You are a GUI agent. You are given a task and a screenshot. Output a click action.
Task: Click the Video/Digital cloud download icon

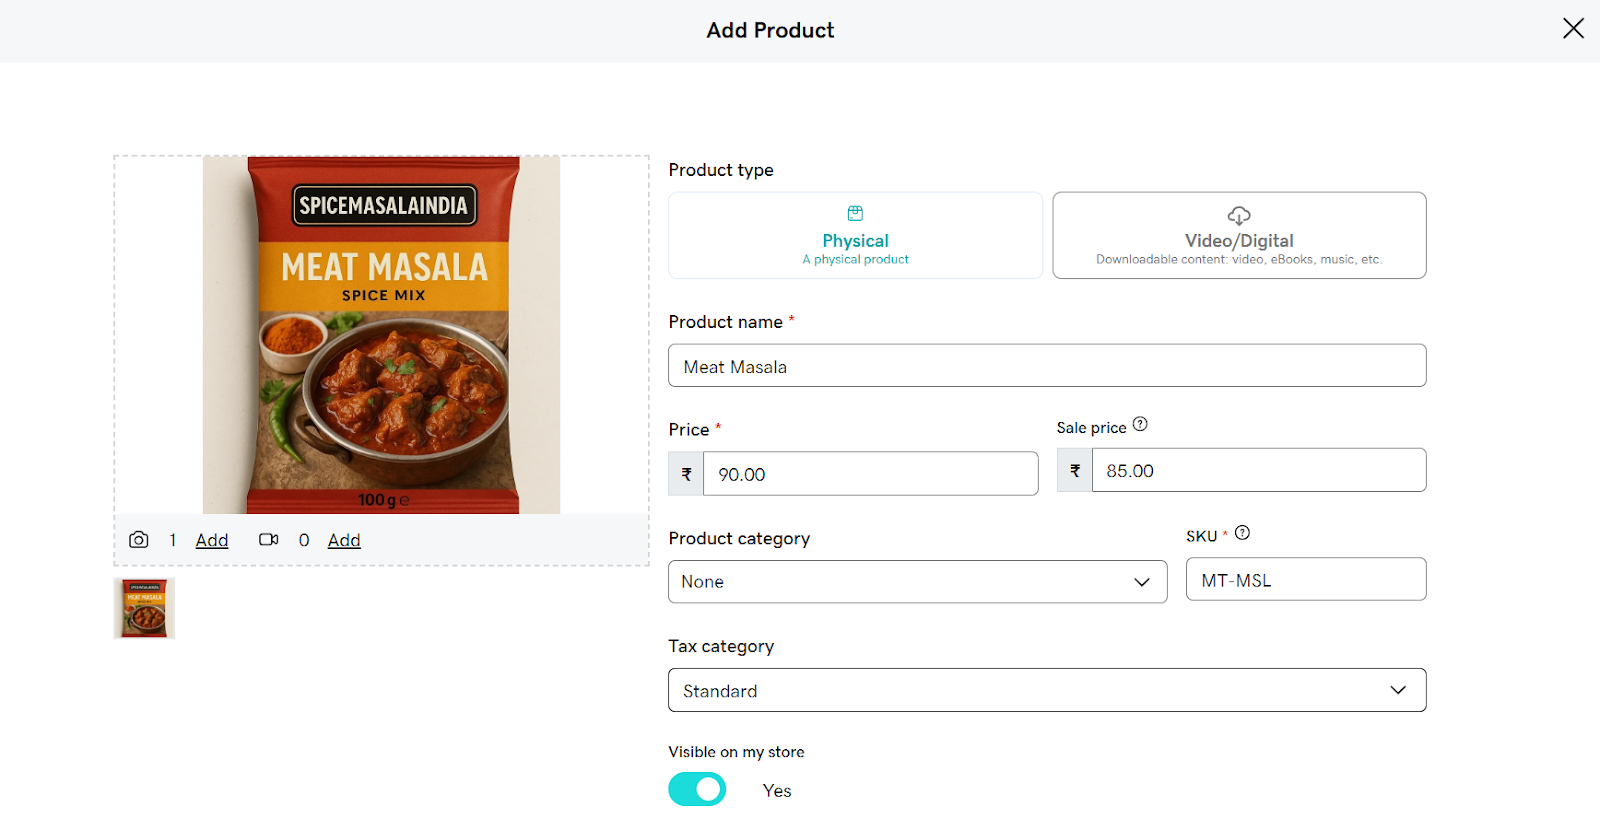[1239, 215]
